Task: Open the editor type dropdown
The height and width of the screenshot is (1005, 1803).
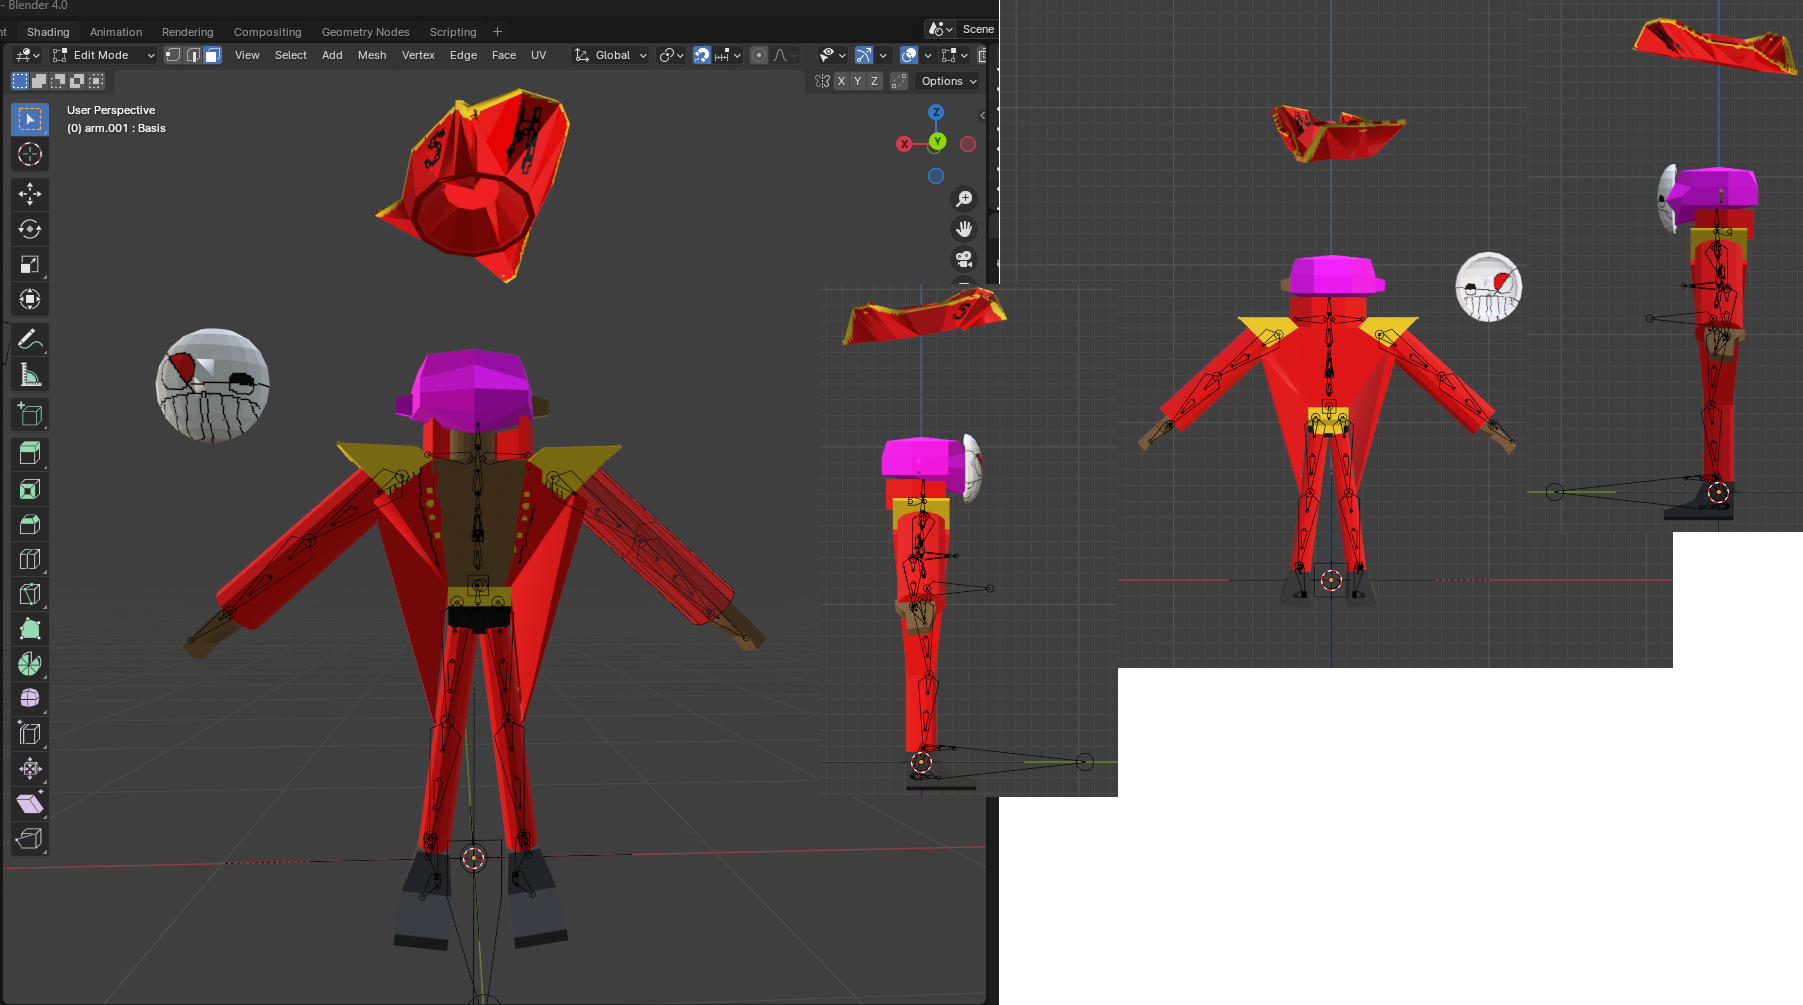Action: [x=27, y=55]
